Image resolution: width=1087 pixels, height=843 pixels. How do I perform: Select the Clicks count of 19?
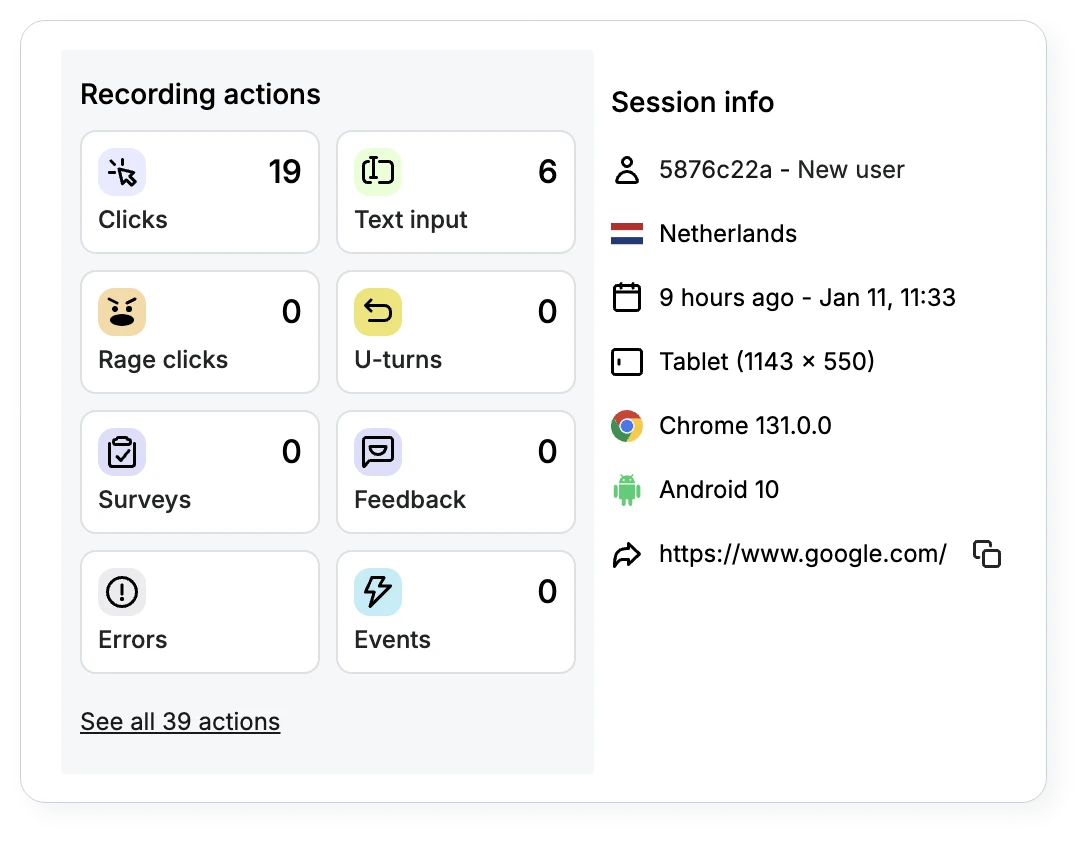click(284, 172)
